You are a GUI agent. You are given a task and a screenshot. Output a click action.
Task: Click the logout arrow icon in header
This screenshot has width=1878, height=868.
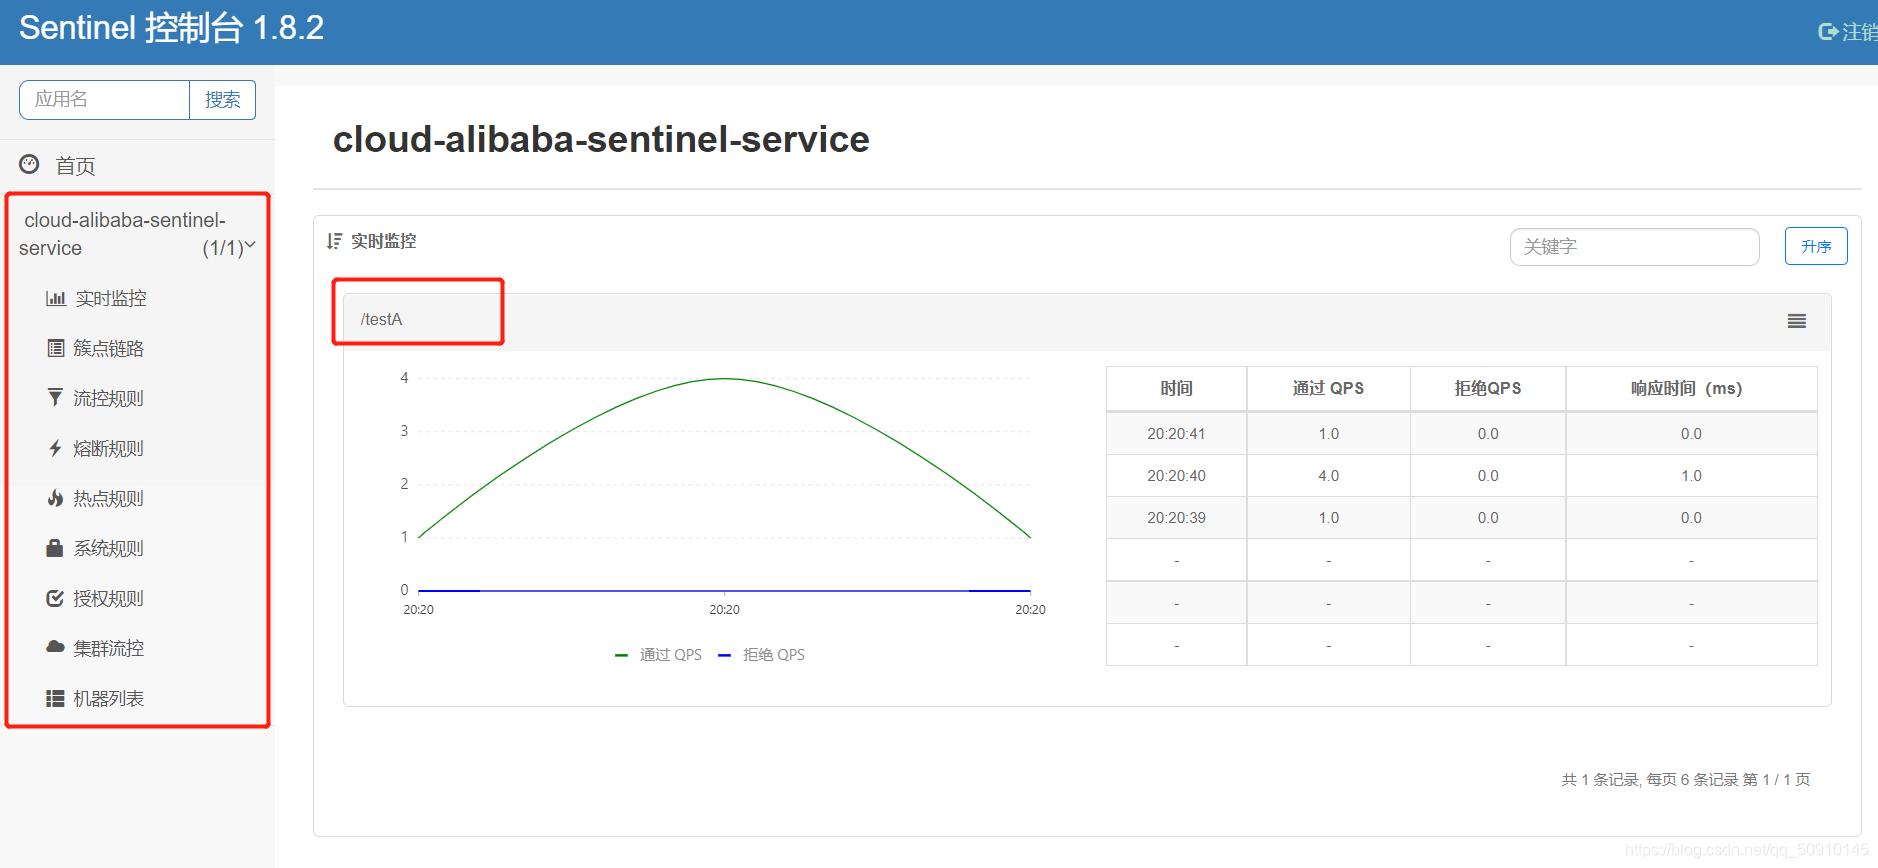point(1828,32)
